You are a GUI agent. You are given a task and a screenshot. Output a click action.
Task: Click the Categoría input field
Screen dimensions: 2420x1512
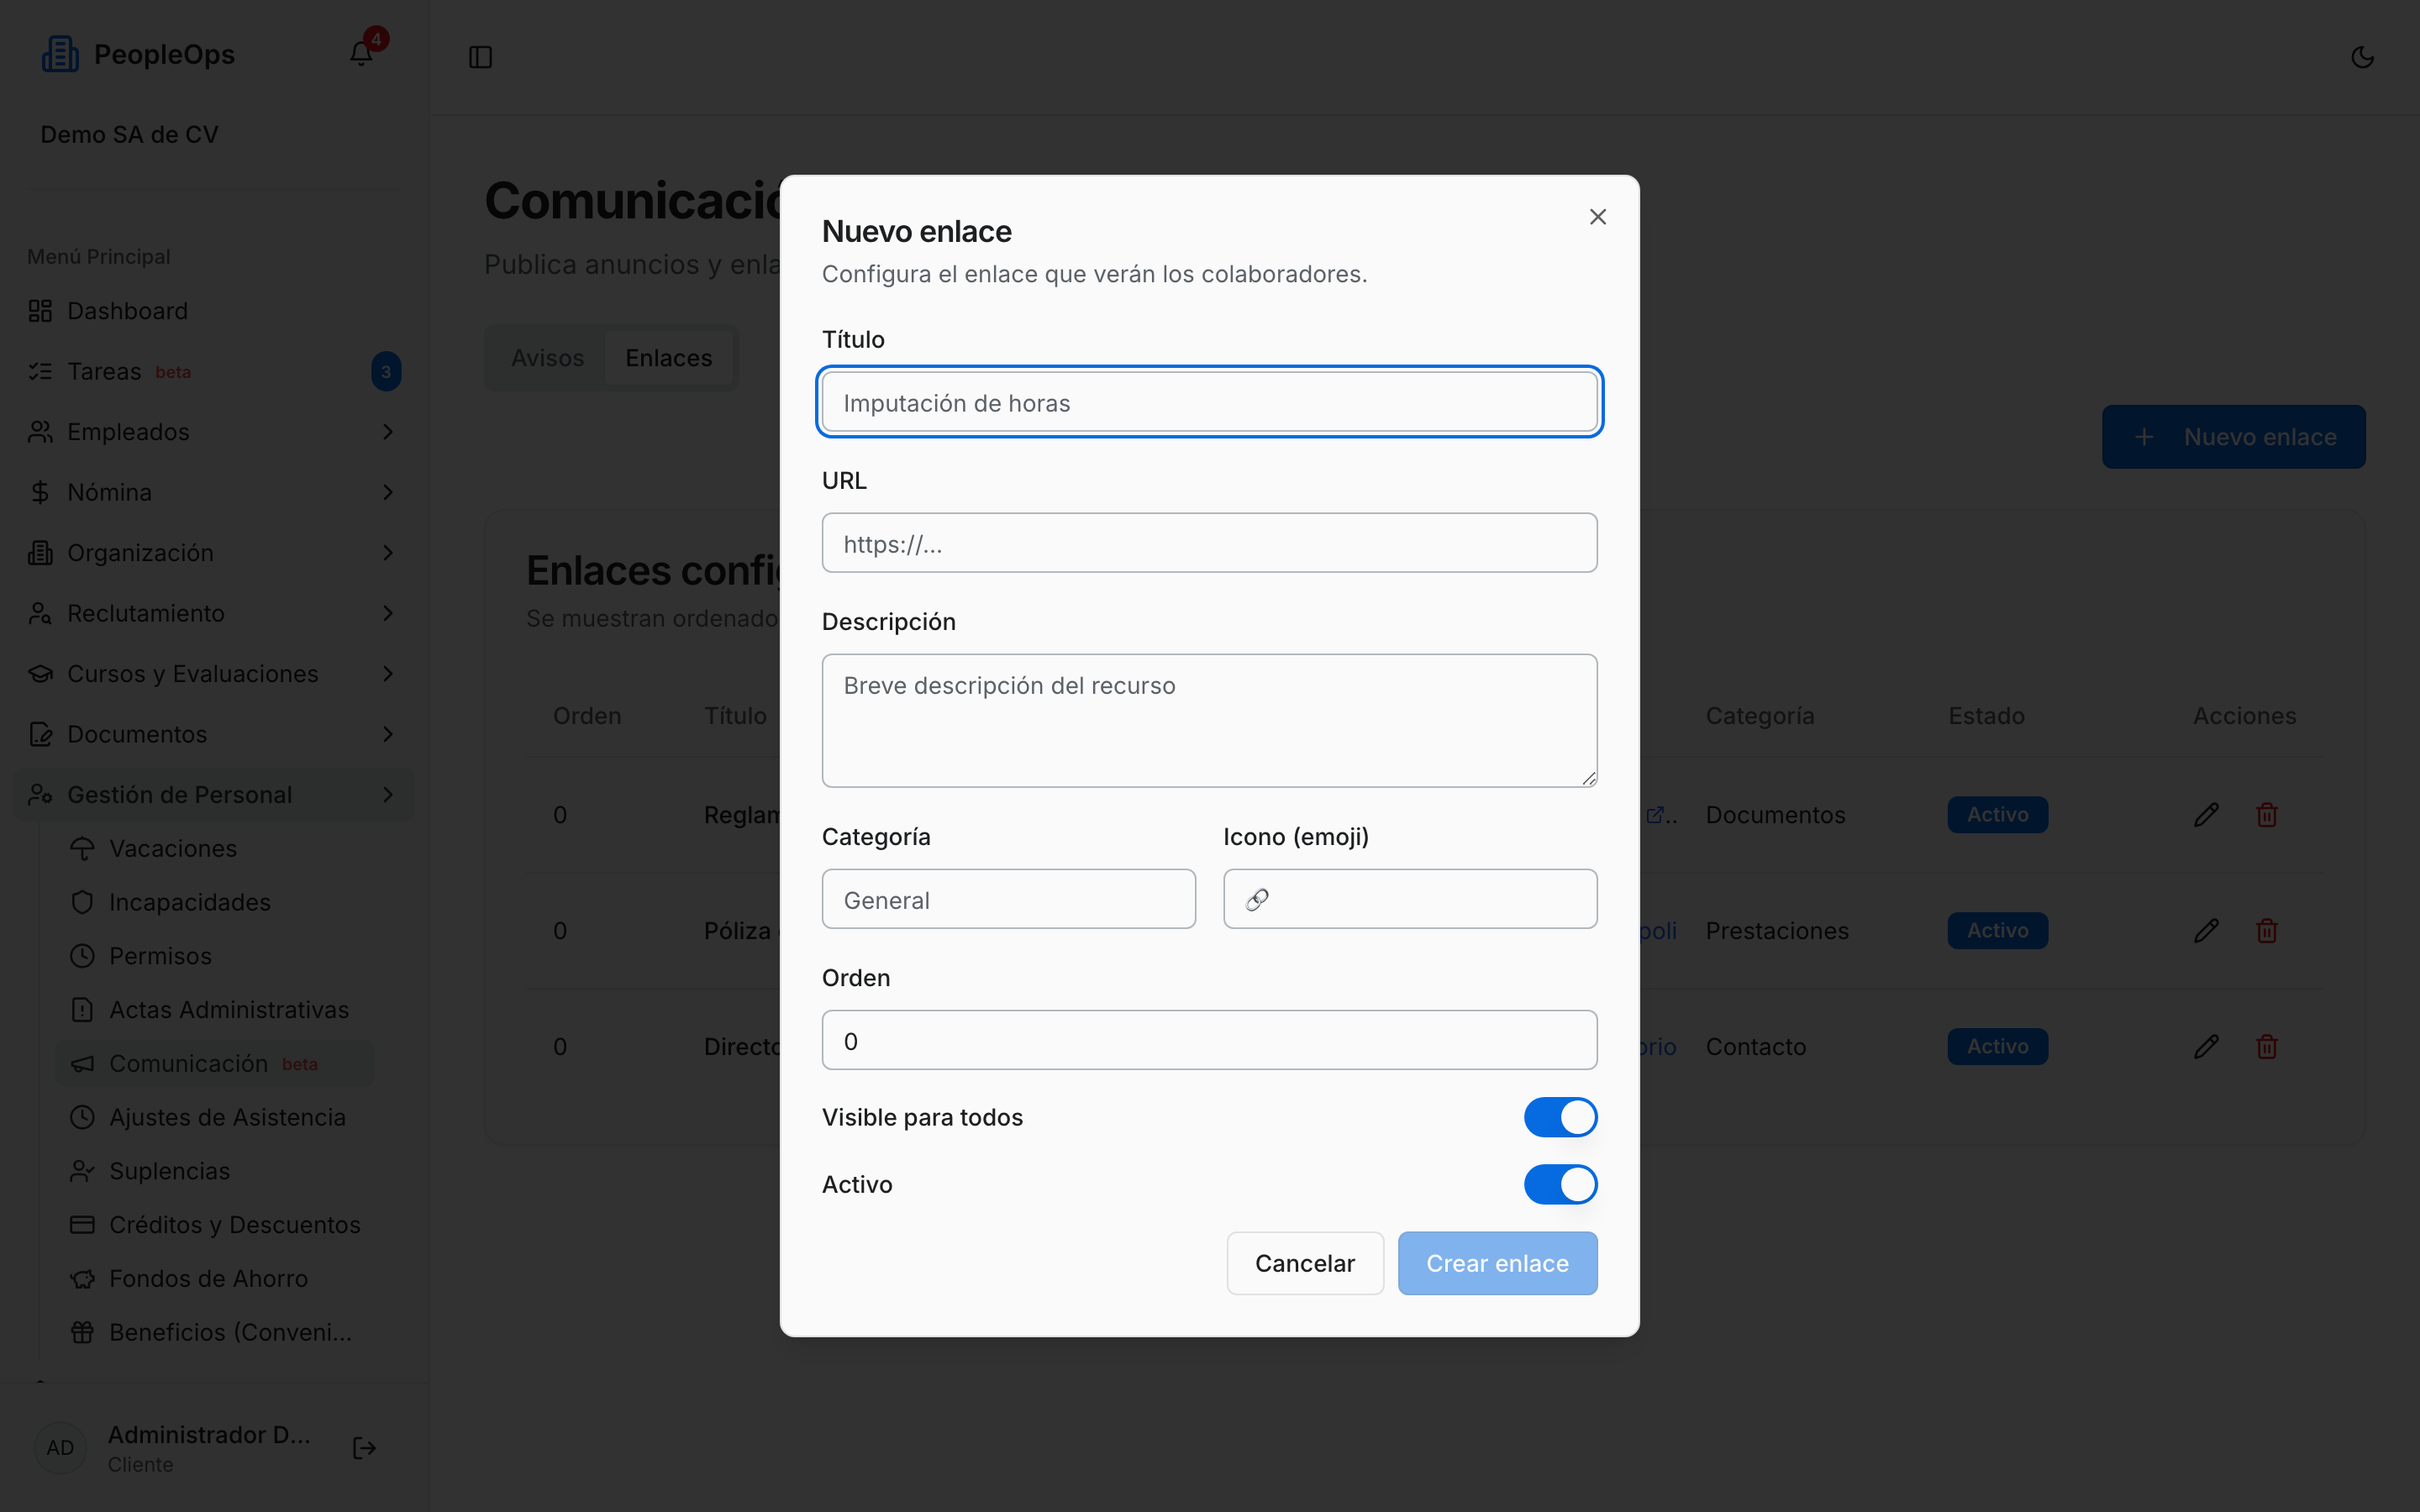(x=1008, y=899)
